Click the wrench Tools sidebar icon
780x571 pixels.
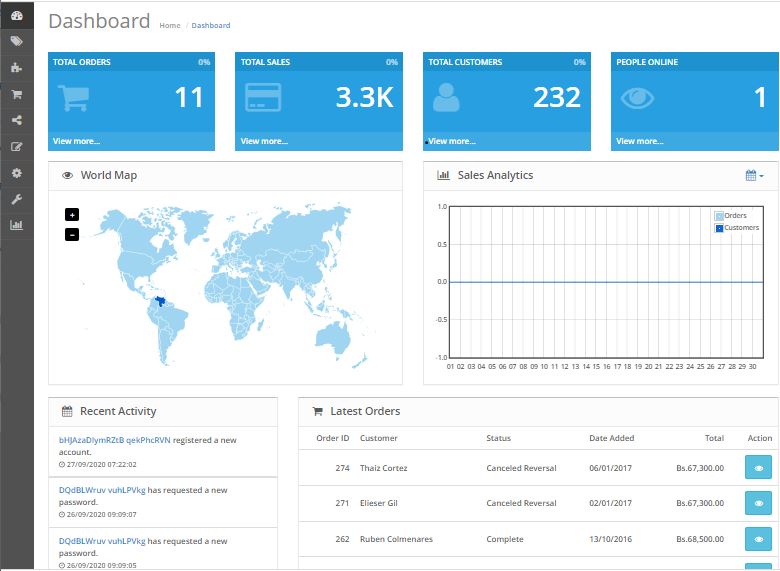click(16, 199)
